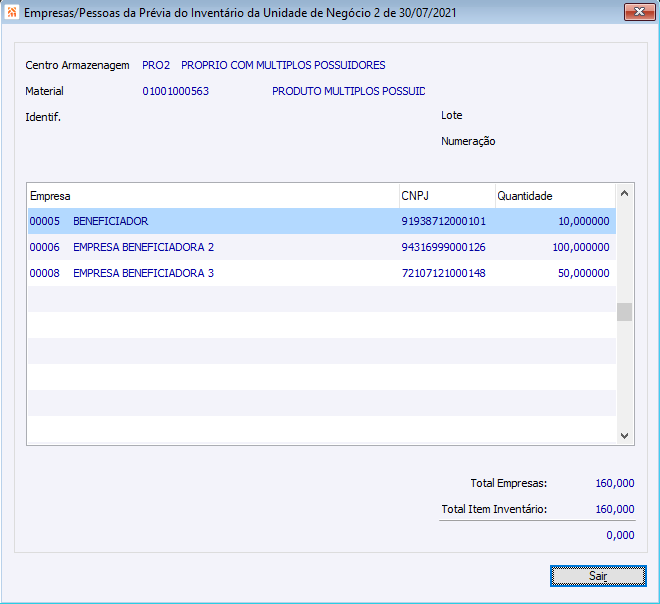Click quantity 10,000000
Viewport: 660px width, 604px height.
pos(584,221)
